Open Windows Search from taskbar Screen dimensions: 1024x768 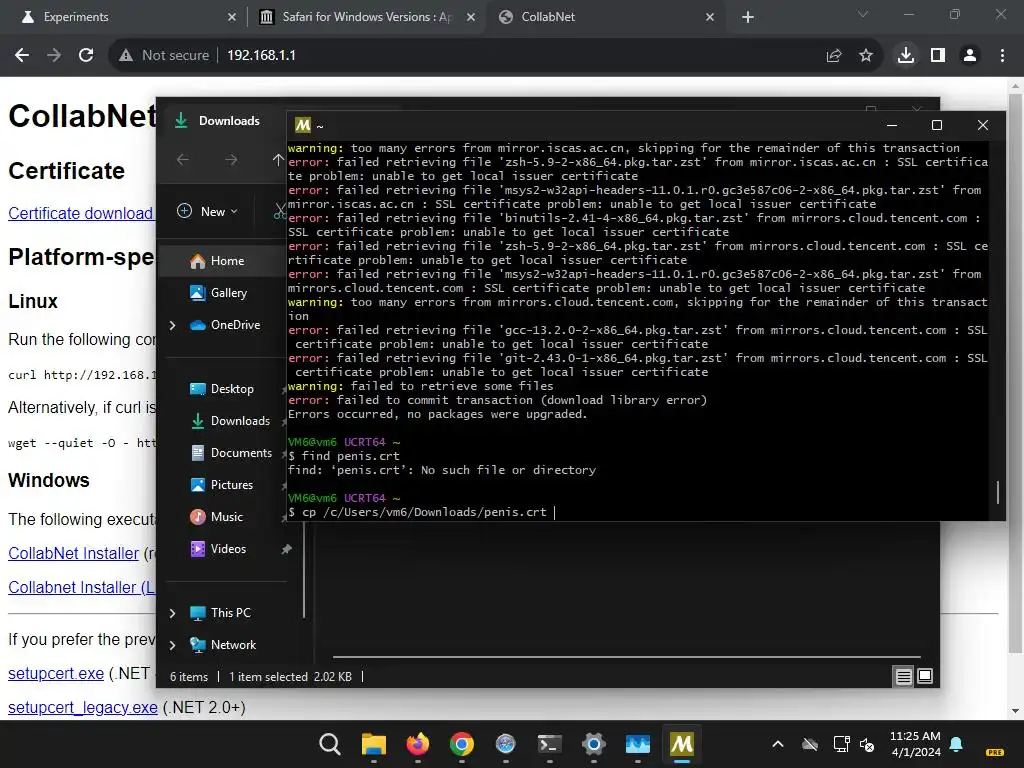tap(330, 744)
